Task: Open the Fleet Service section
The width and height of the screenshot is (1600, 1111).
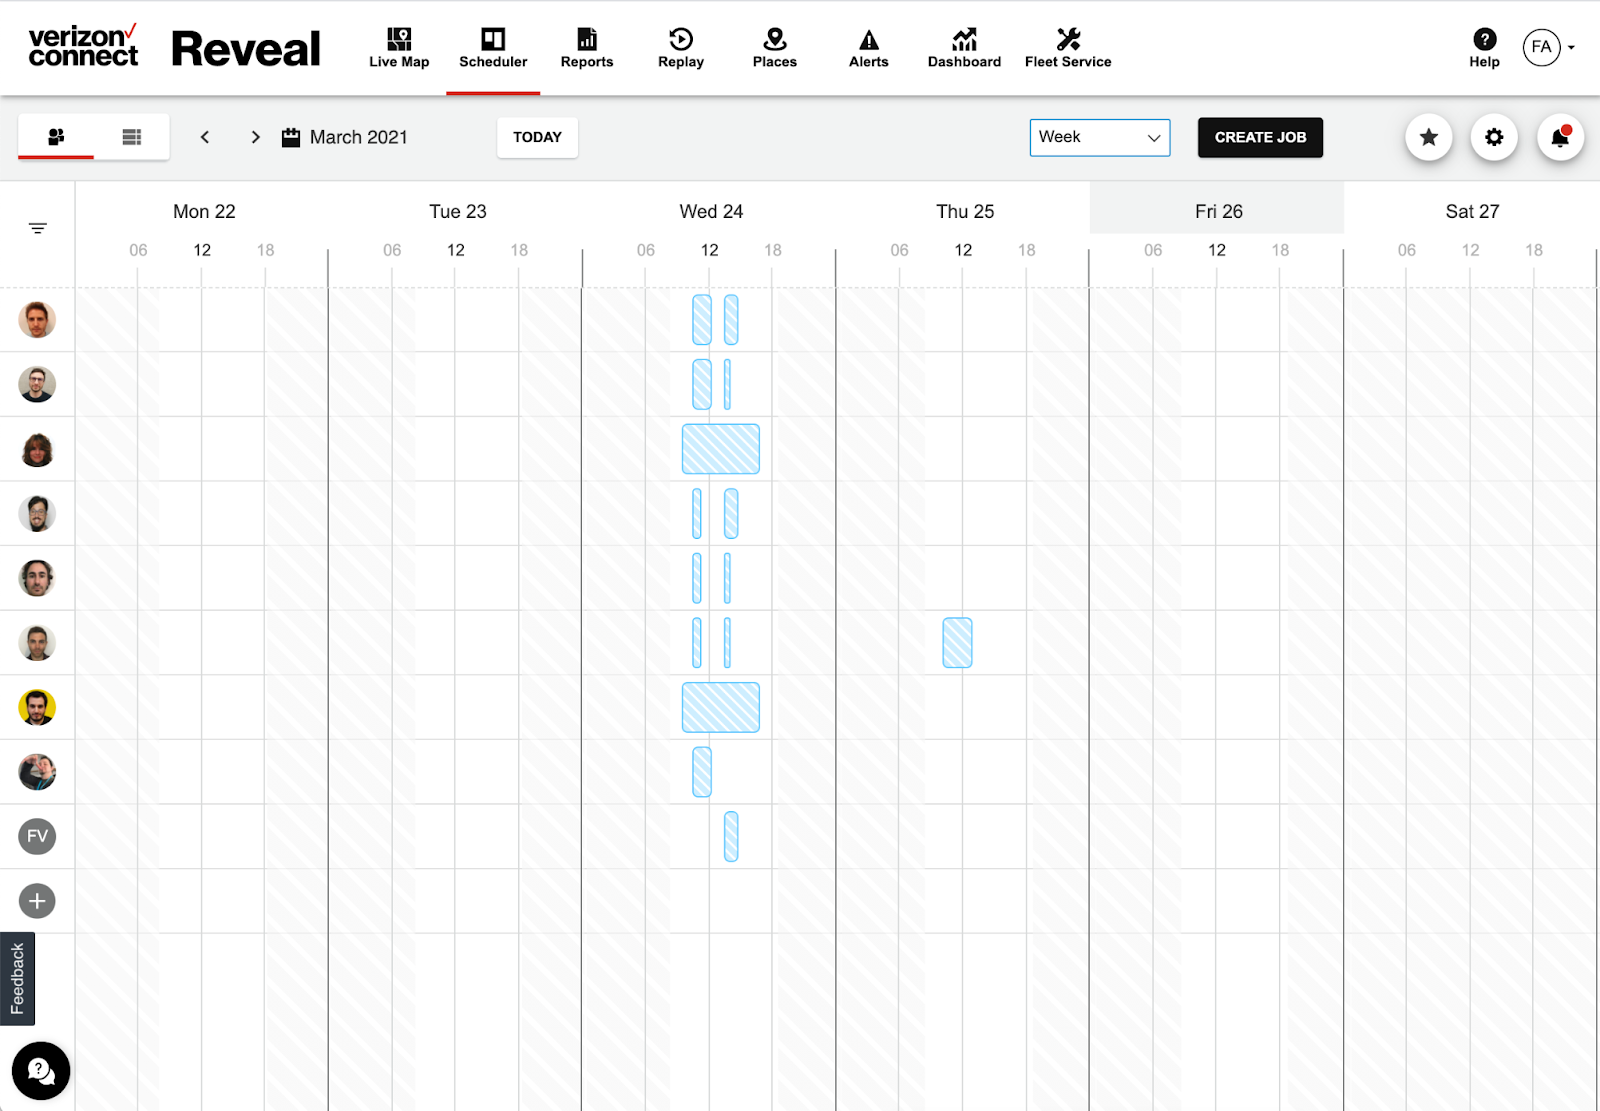Action: (1067, 48)
